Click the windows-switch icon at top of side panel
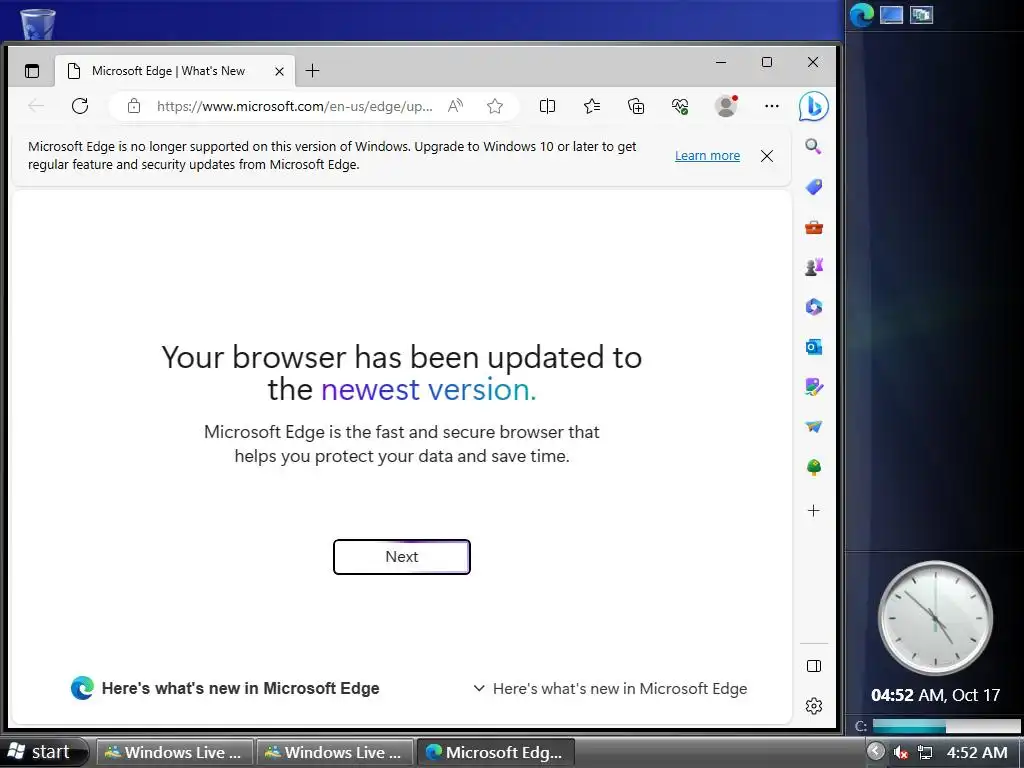The width and height of the screenshot is (1024, 768). point(921,14)
